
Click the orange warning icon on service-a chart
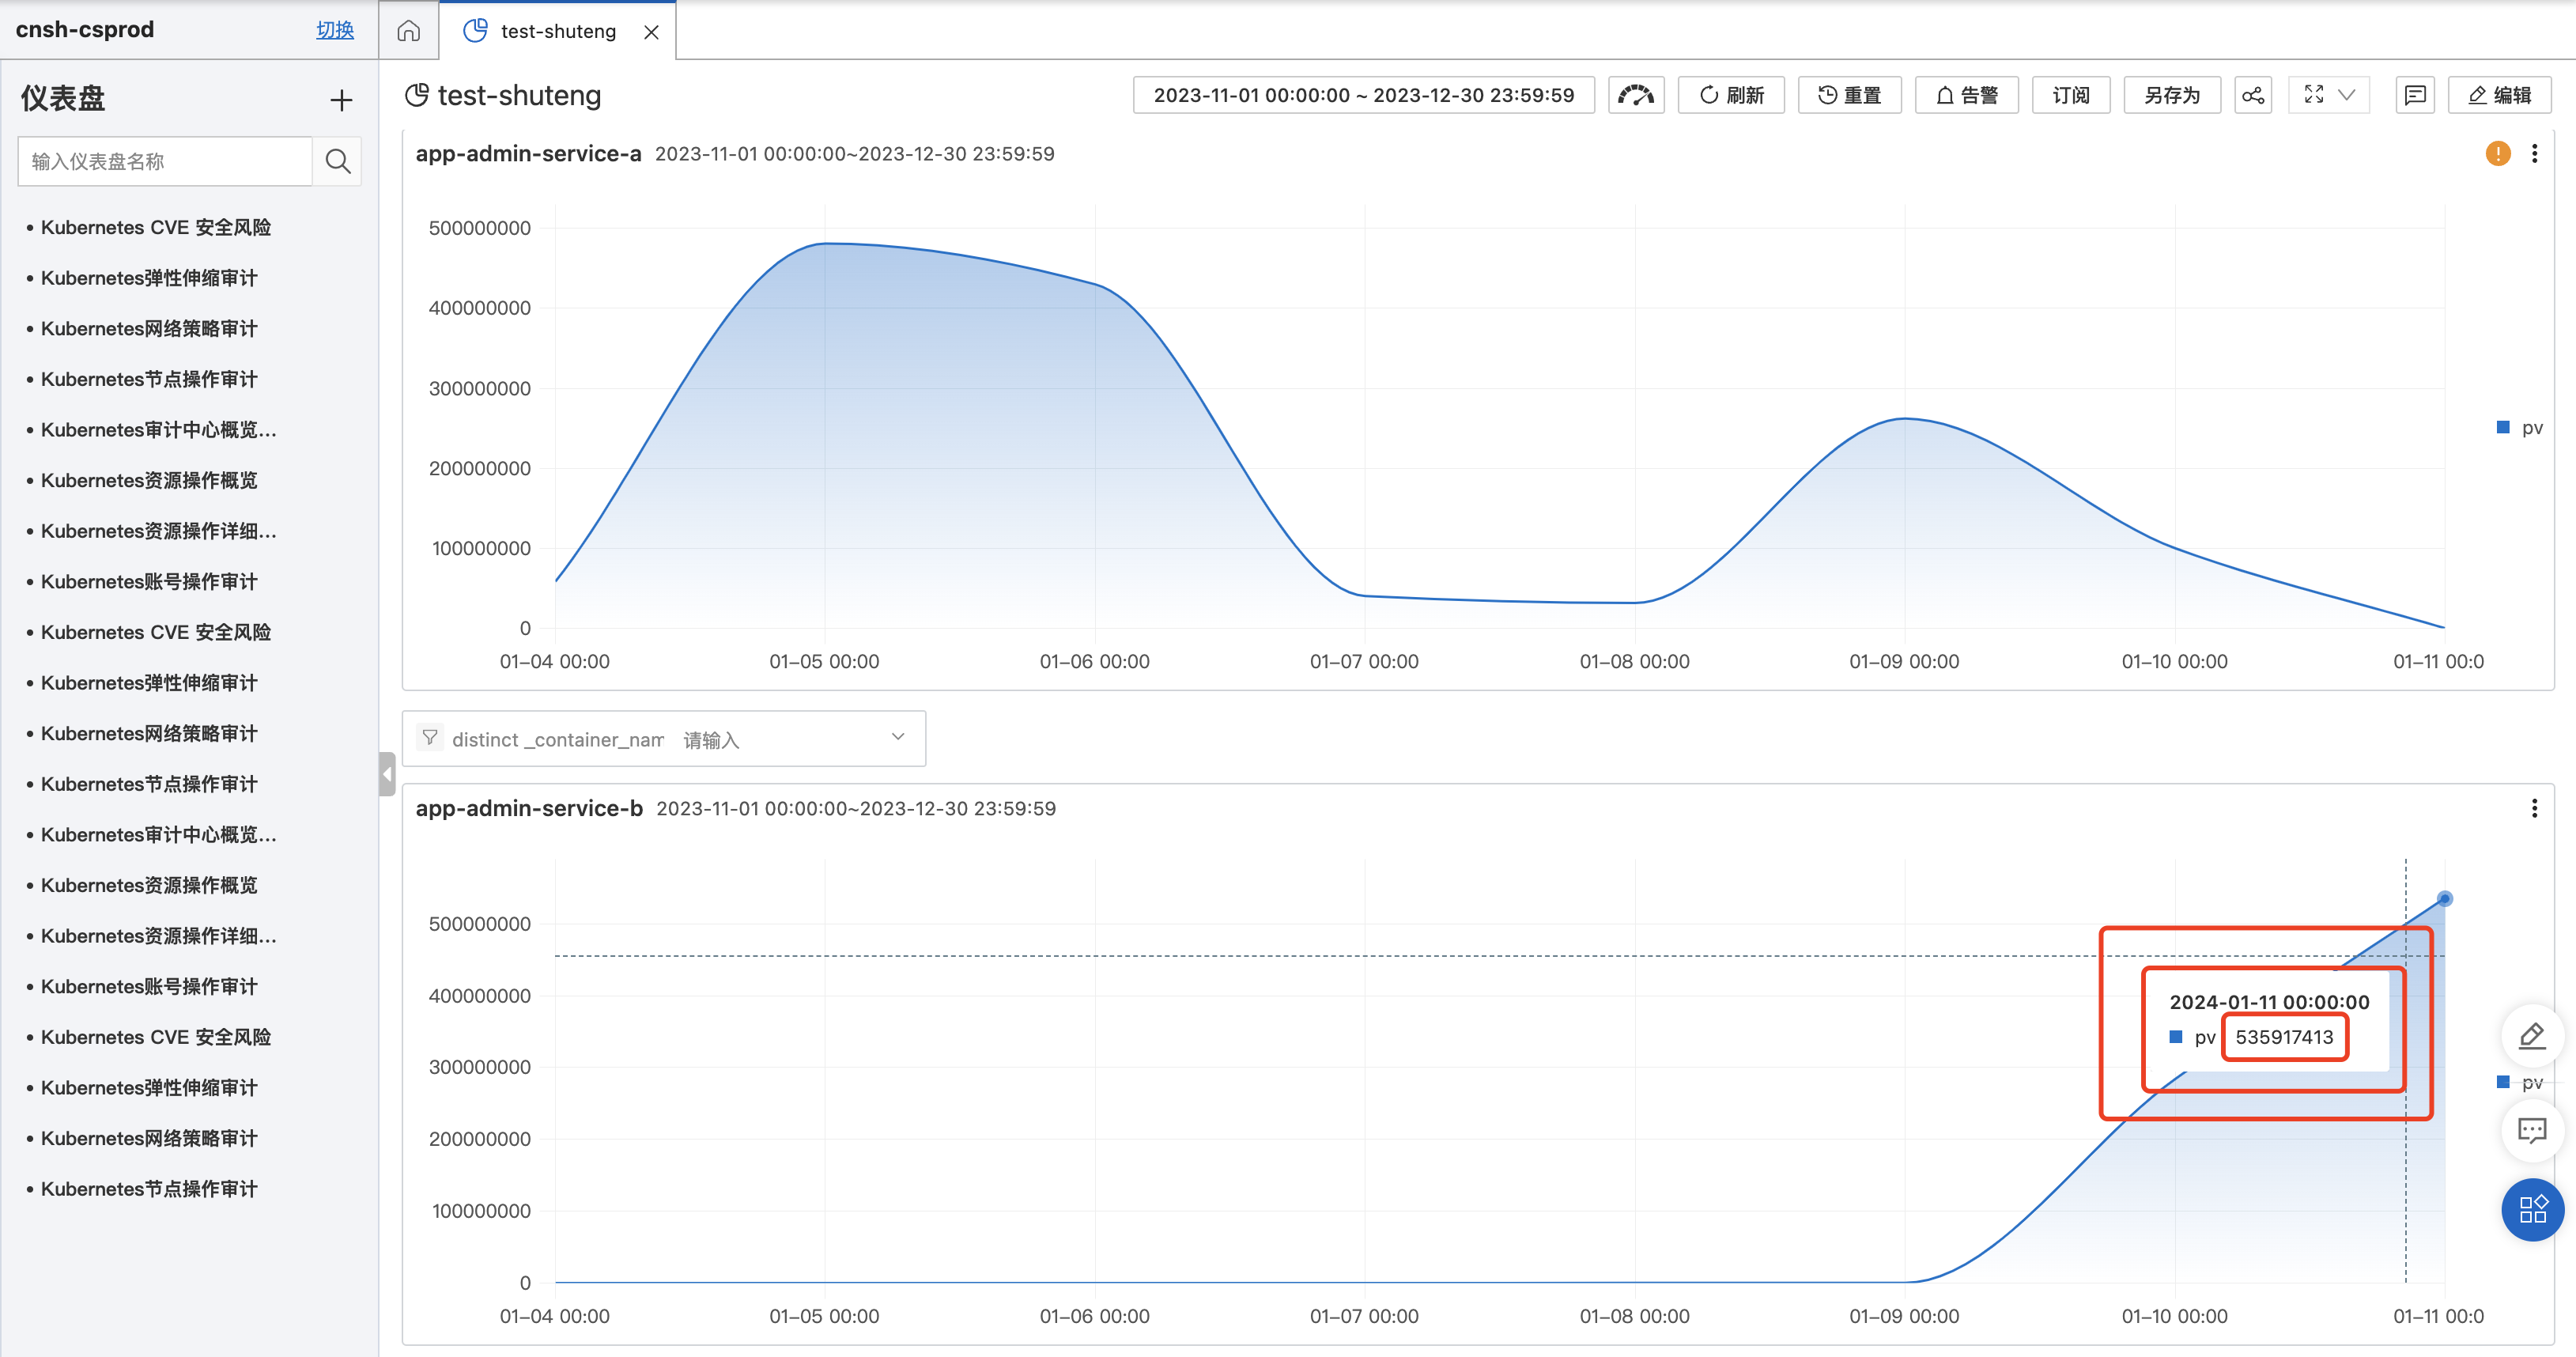point(2497,153)
